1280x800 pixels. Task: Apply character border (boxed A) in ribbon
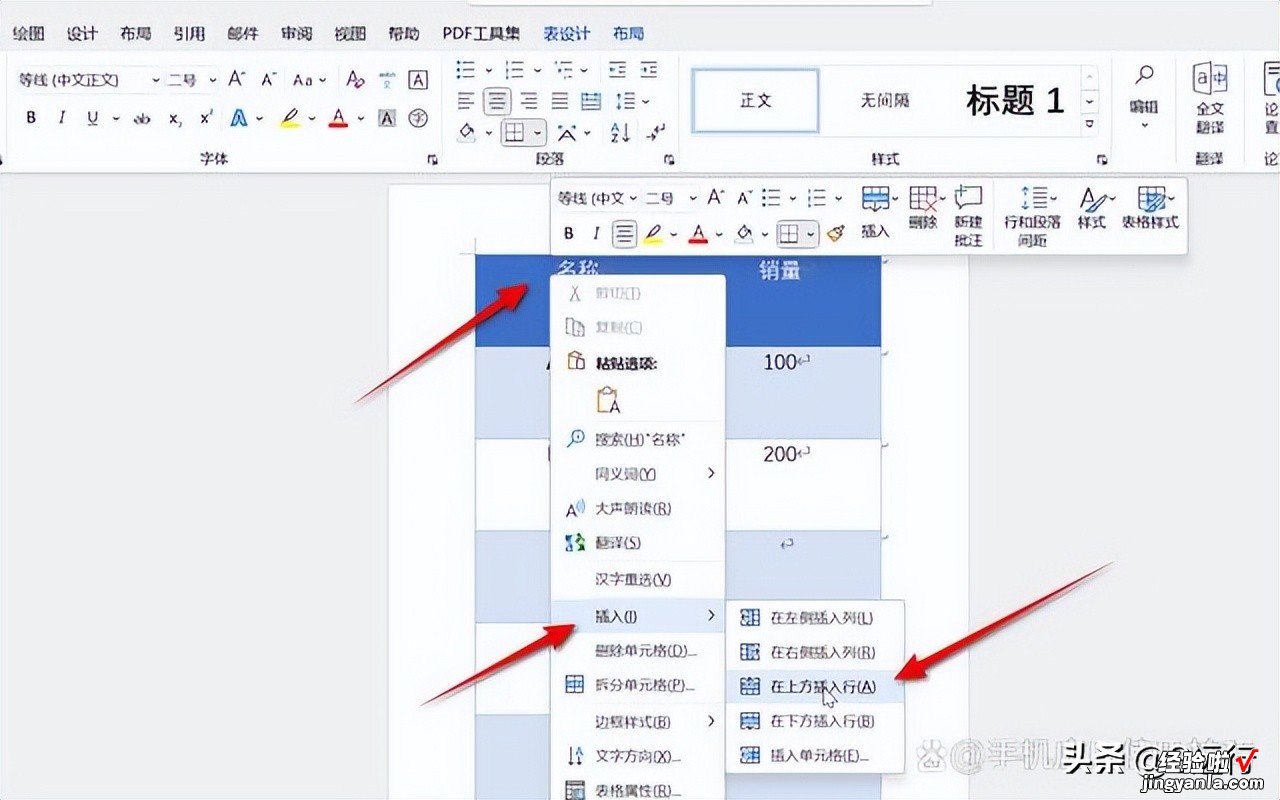click(x=418, y=80)
